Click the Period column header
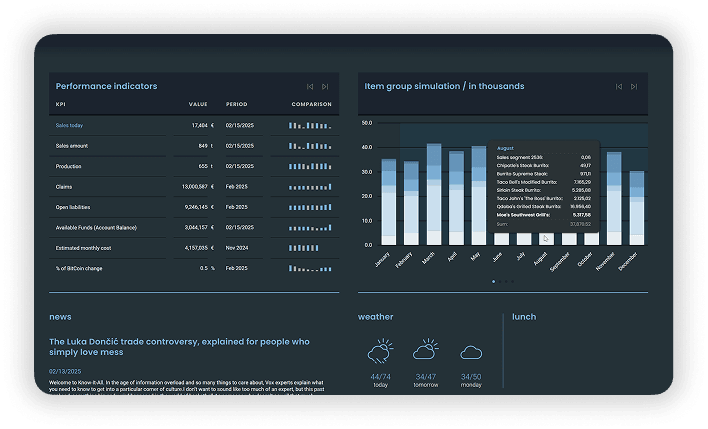Screen dimensions: 708x429 coord(236,104)
